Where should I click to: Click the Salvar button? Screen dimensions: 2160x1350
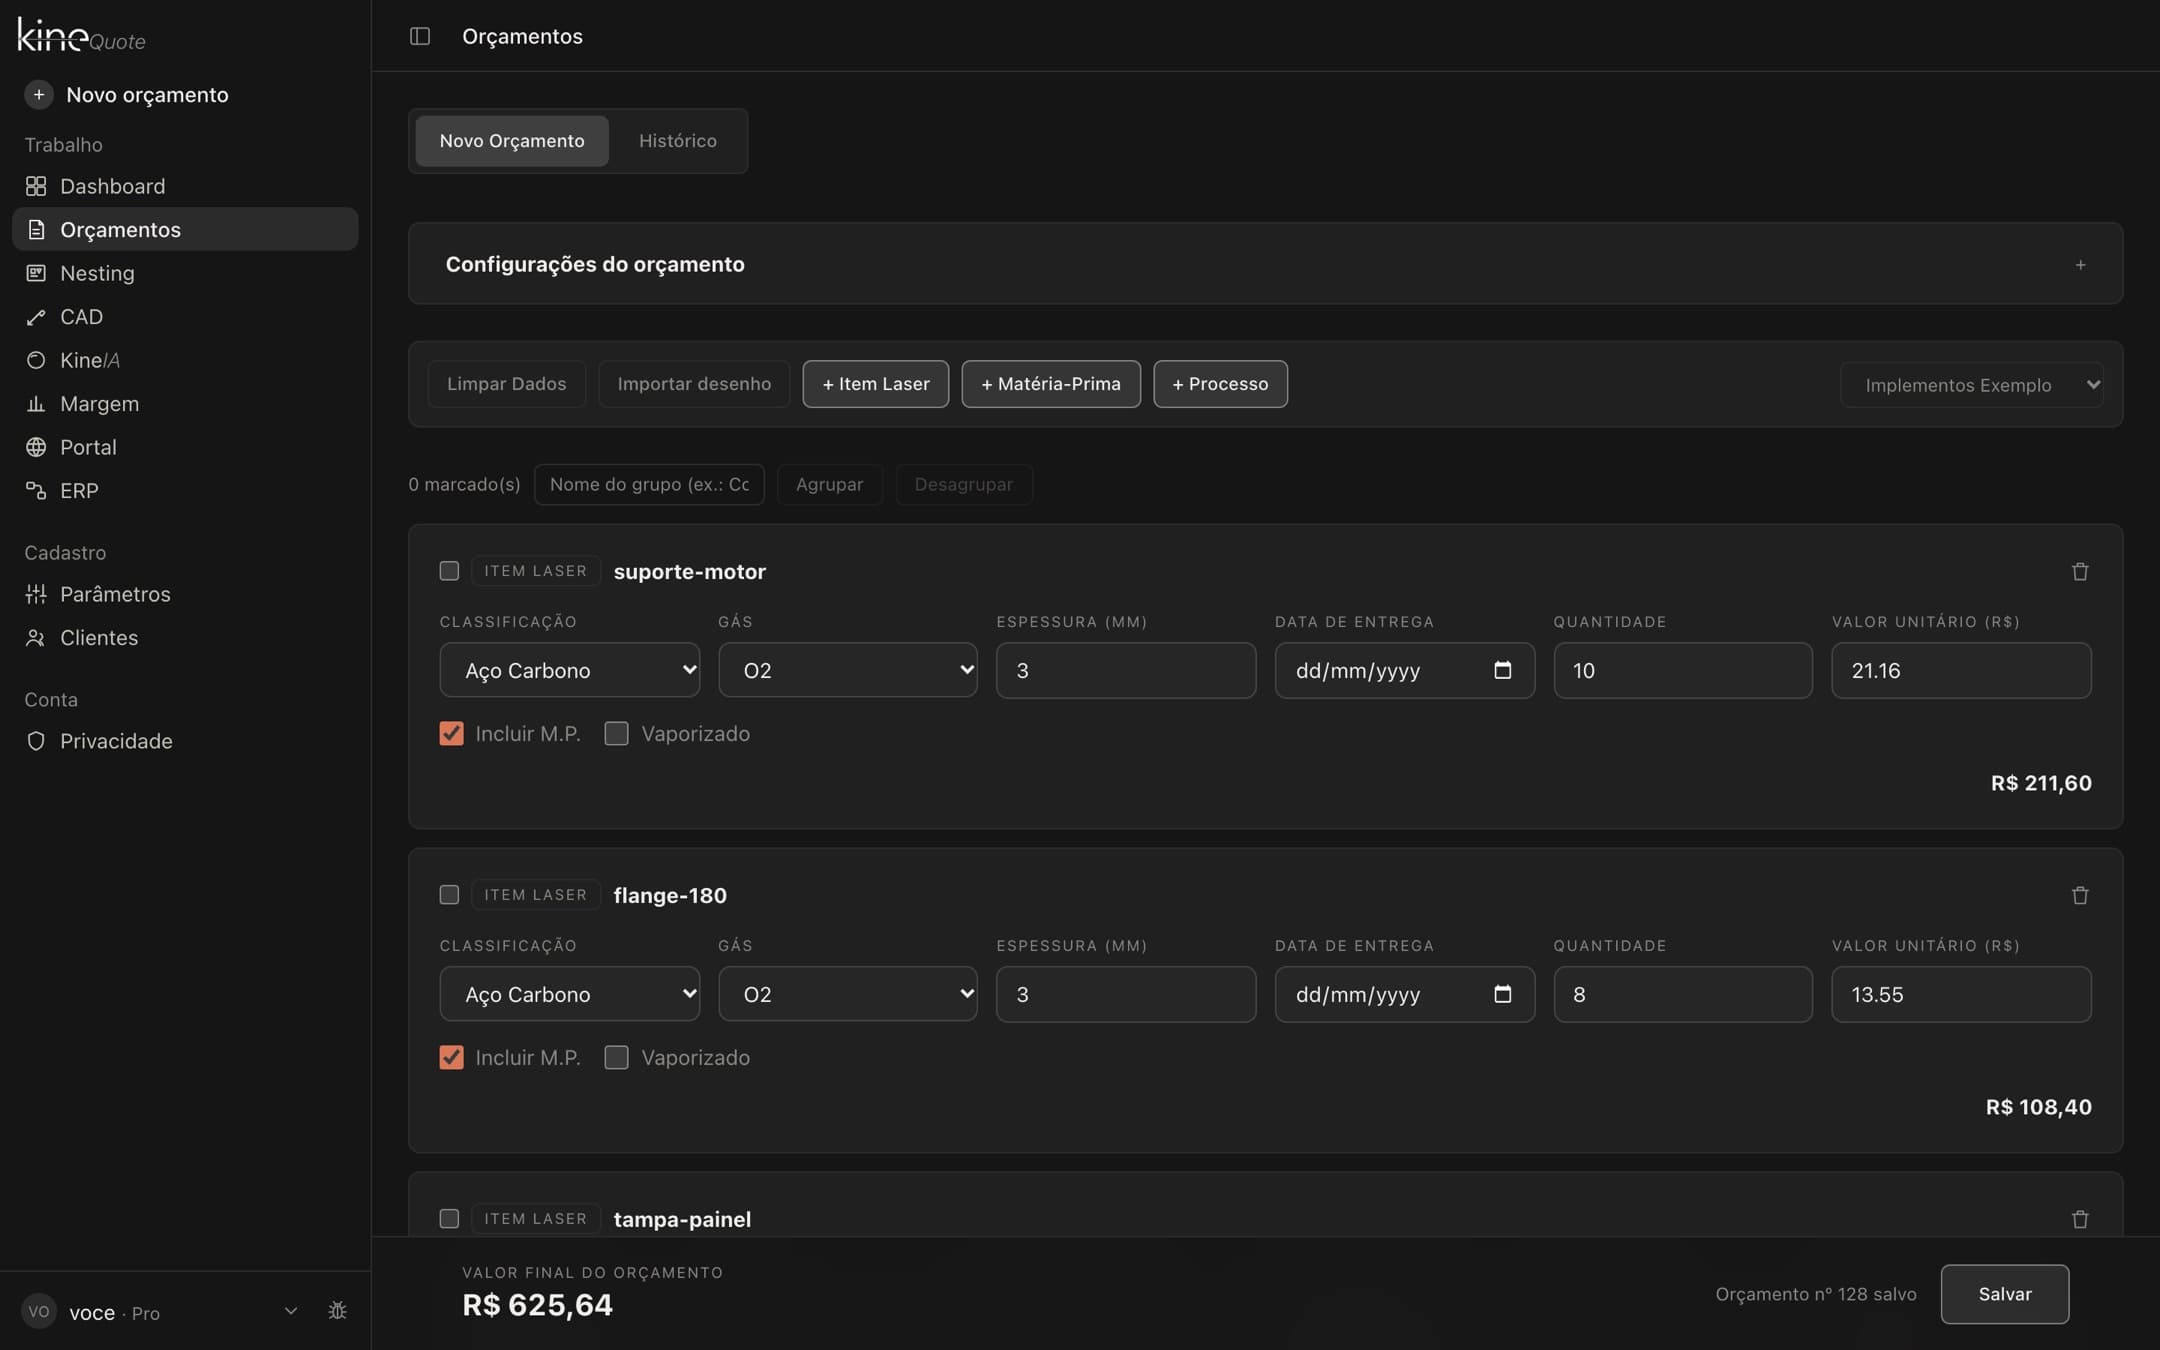click(x=2004, y=1294)
